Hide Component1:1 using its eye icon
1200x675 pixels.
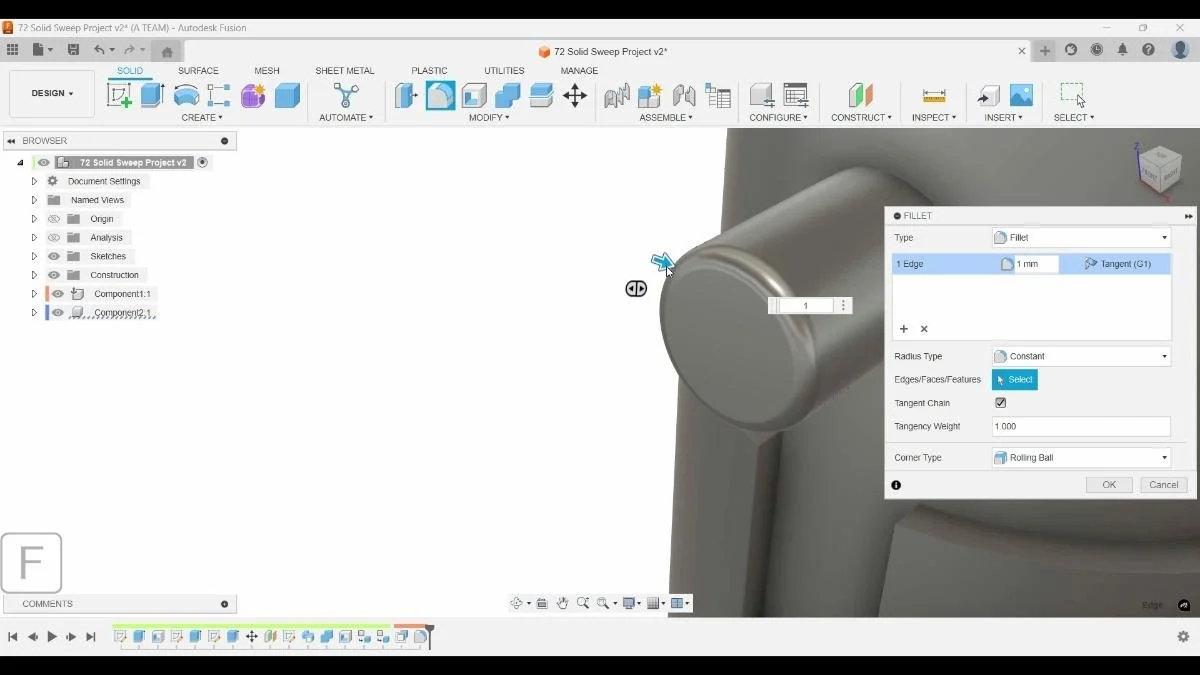click(x=58, y=294)
